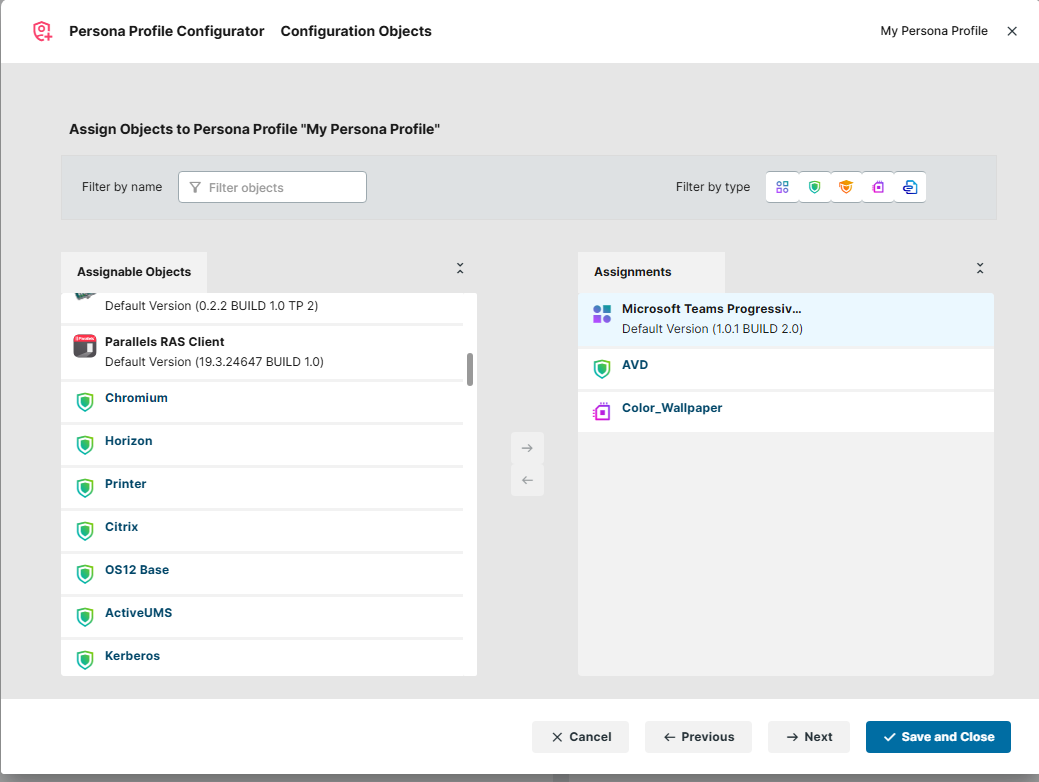Click the Cancel button
This screenshot has width=1039, height=782.
(580, 737)
